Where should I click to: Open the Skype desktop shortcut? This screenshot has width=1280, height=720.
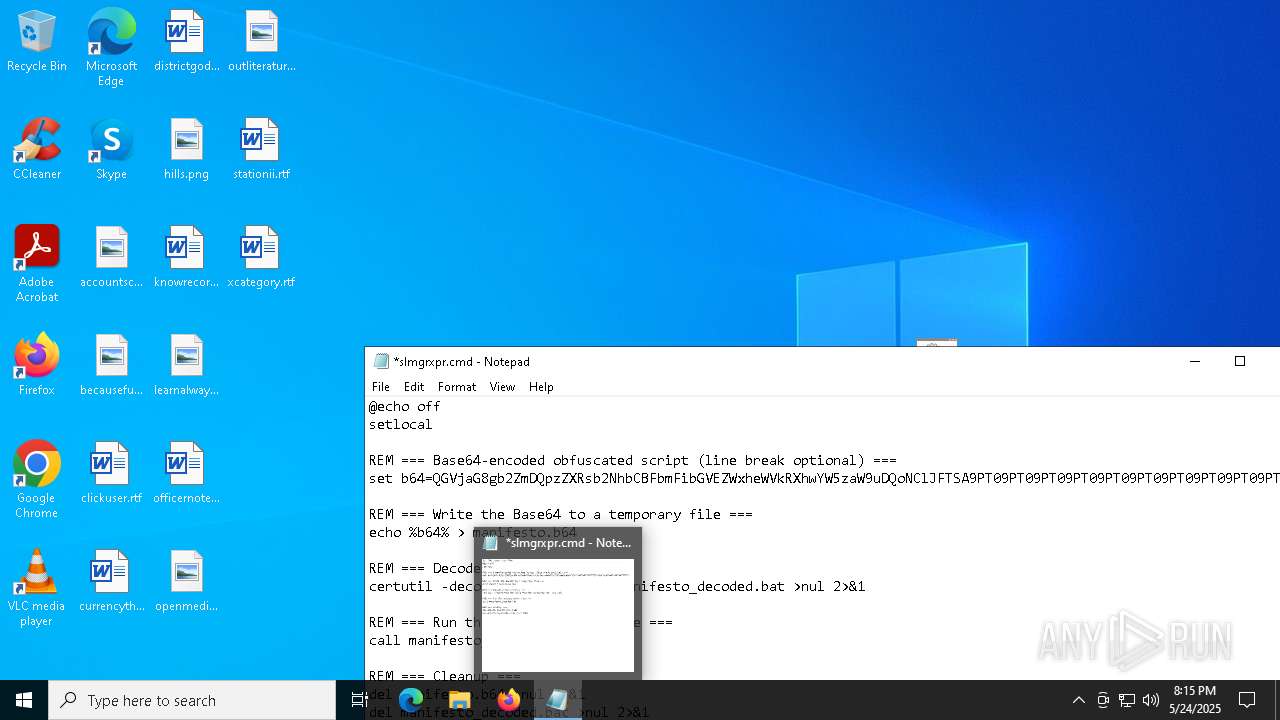click(111, 149)
